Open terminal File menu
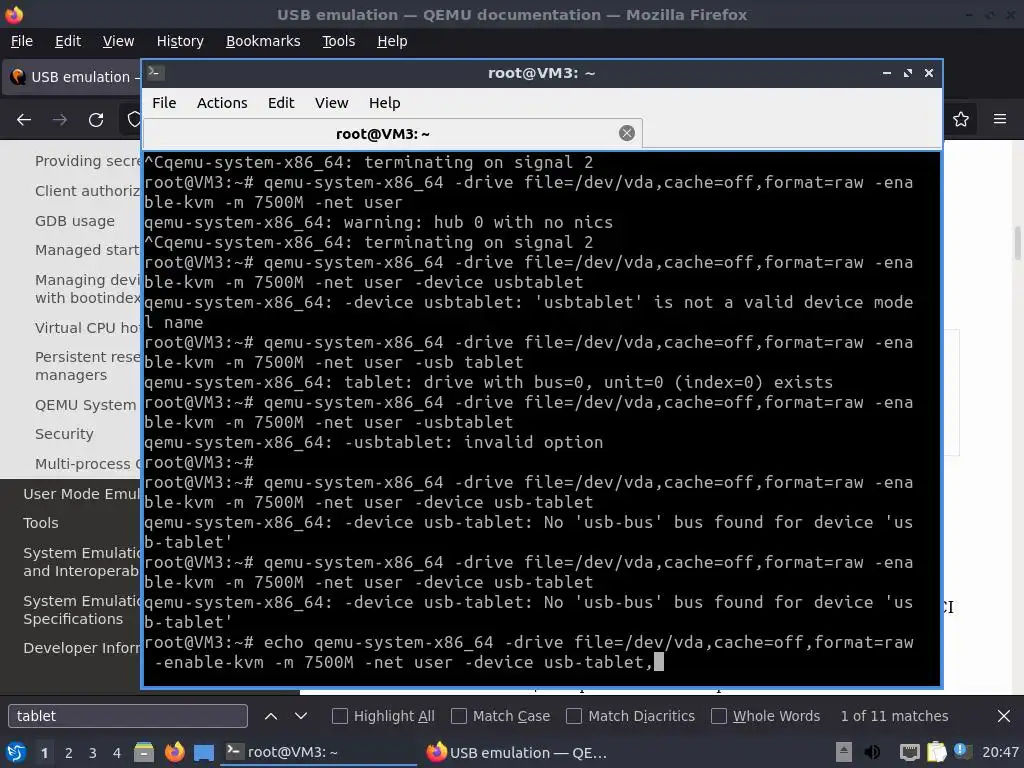 coord(164,103)
